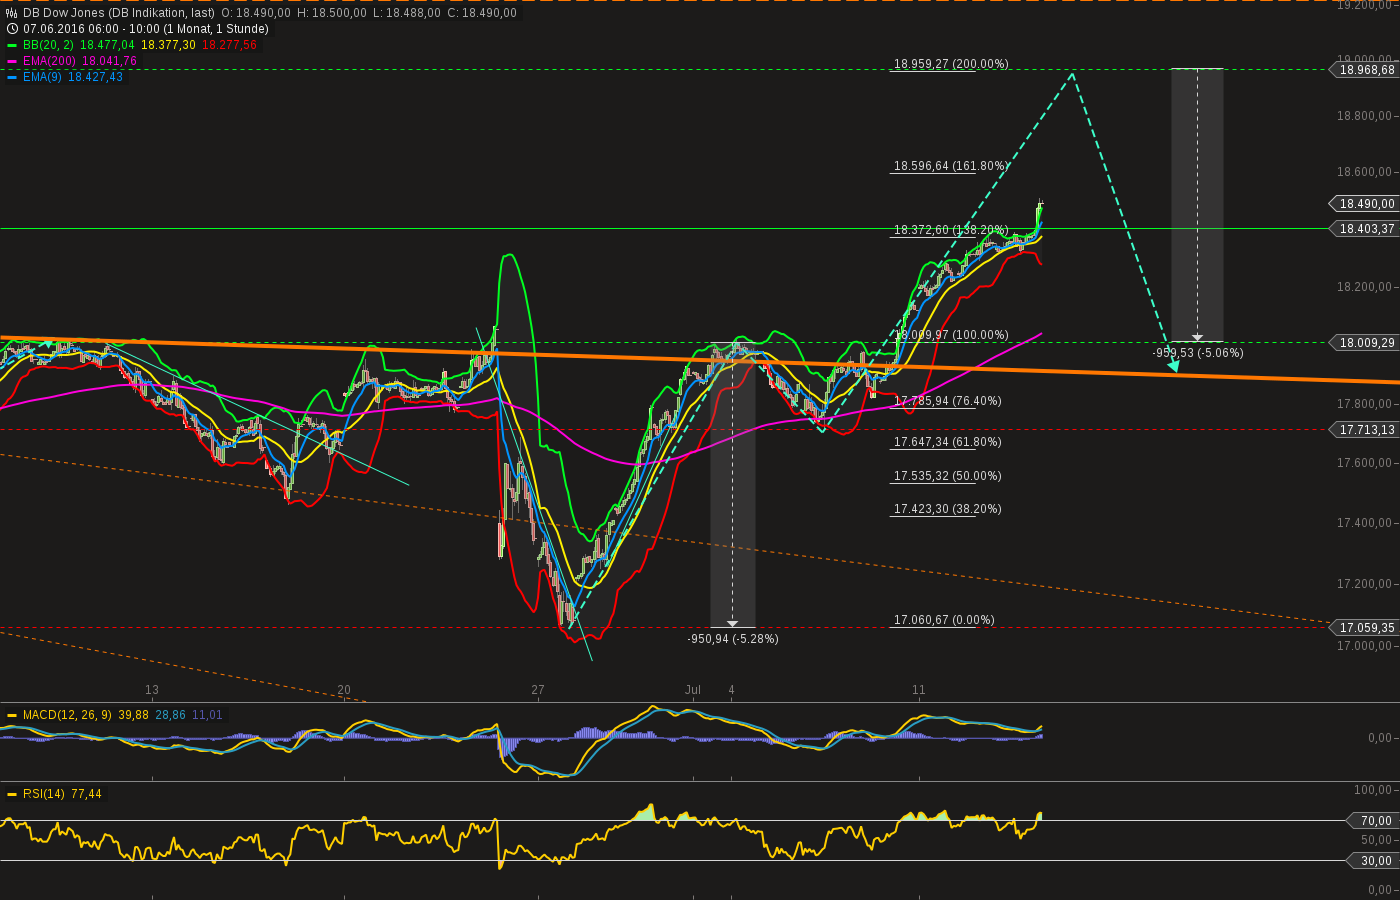Click the BB upper band value 18.477,04
This screenshot has height=900, width=1400.
tap(107, 45)
